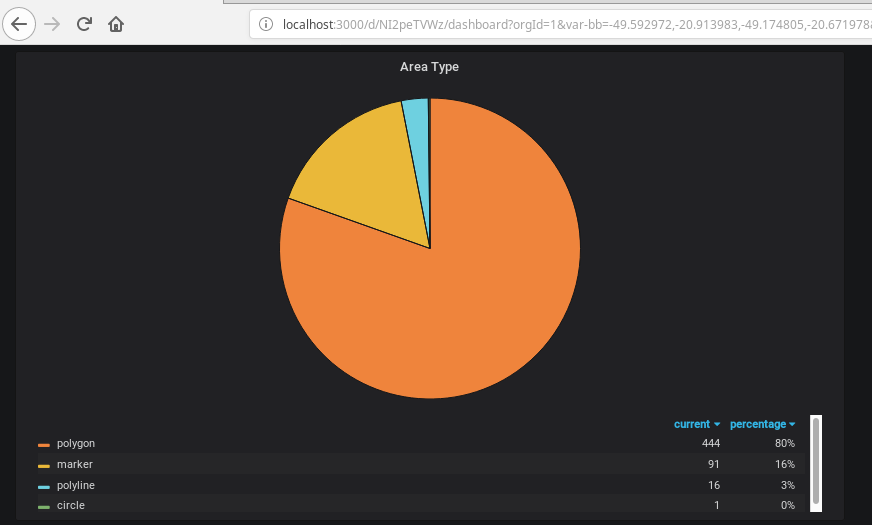Click the browser forward arrow button
Screen dimensions: 872x525
click(x=52, y=23)
